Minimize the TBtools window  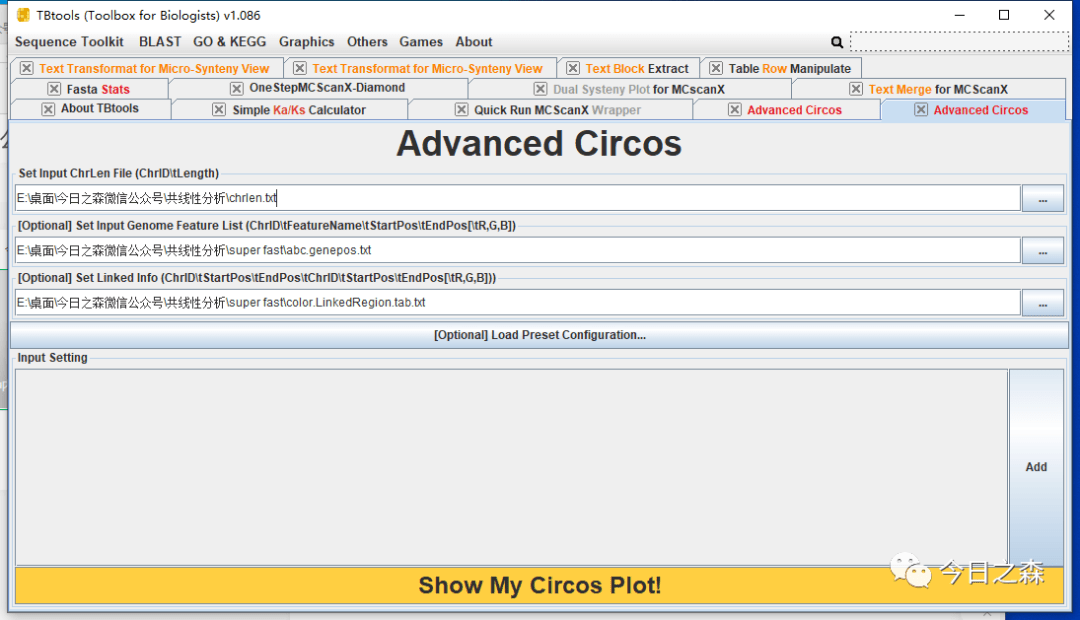click(x=959, y=15)
